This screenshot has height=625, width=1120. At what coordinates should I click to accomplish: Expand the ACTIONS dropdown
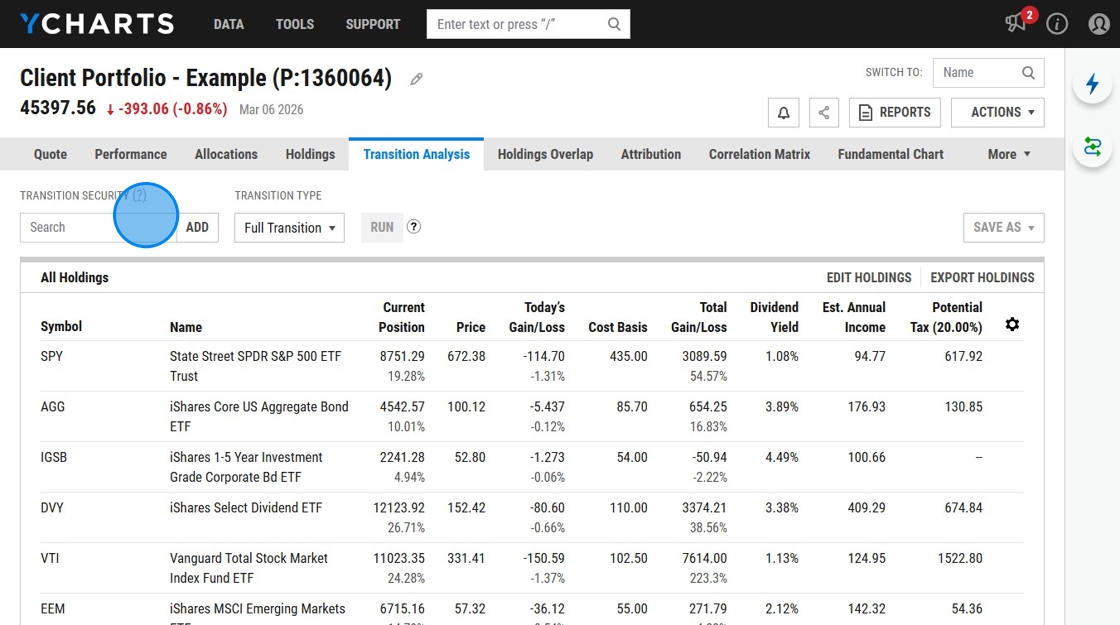998,112
